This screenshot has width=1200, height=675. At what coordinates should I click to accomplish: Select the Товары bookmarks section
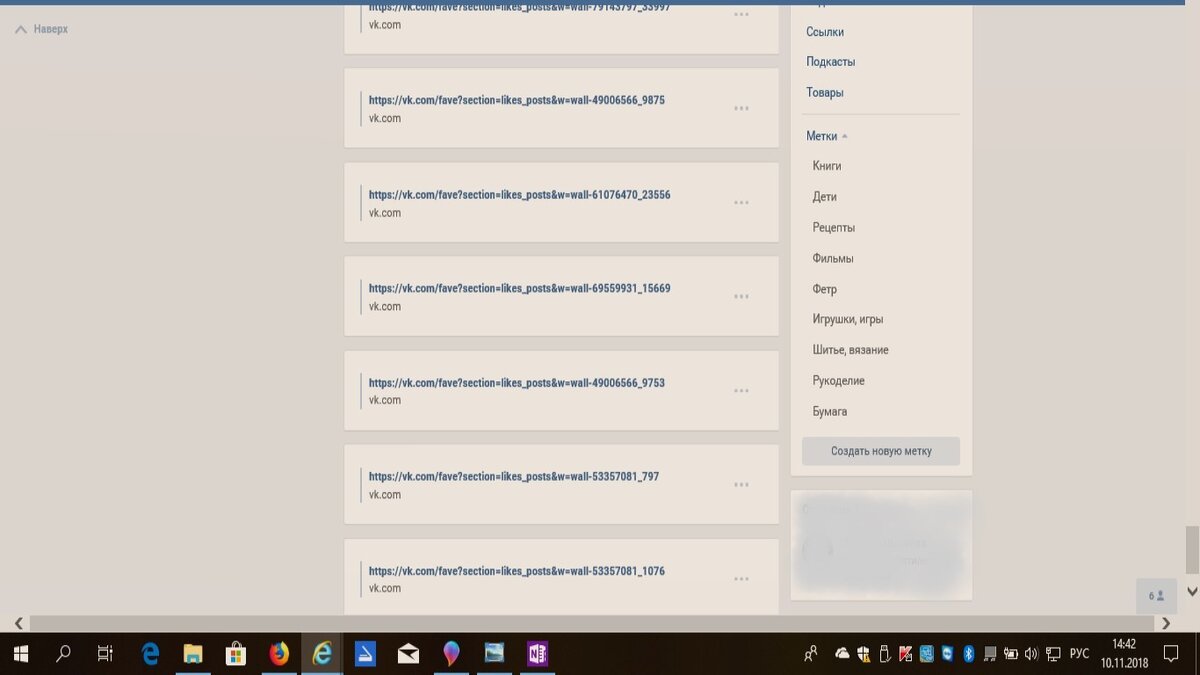coord(825,93)
